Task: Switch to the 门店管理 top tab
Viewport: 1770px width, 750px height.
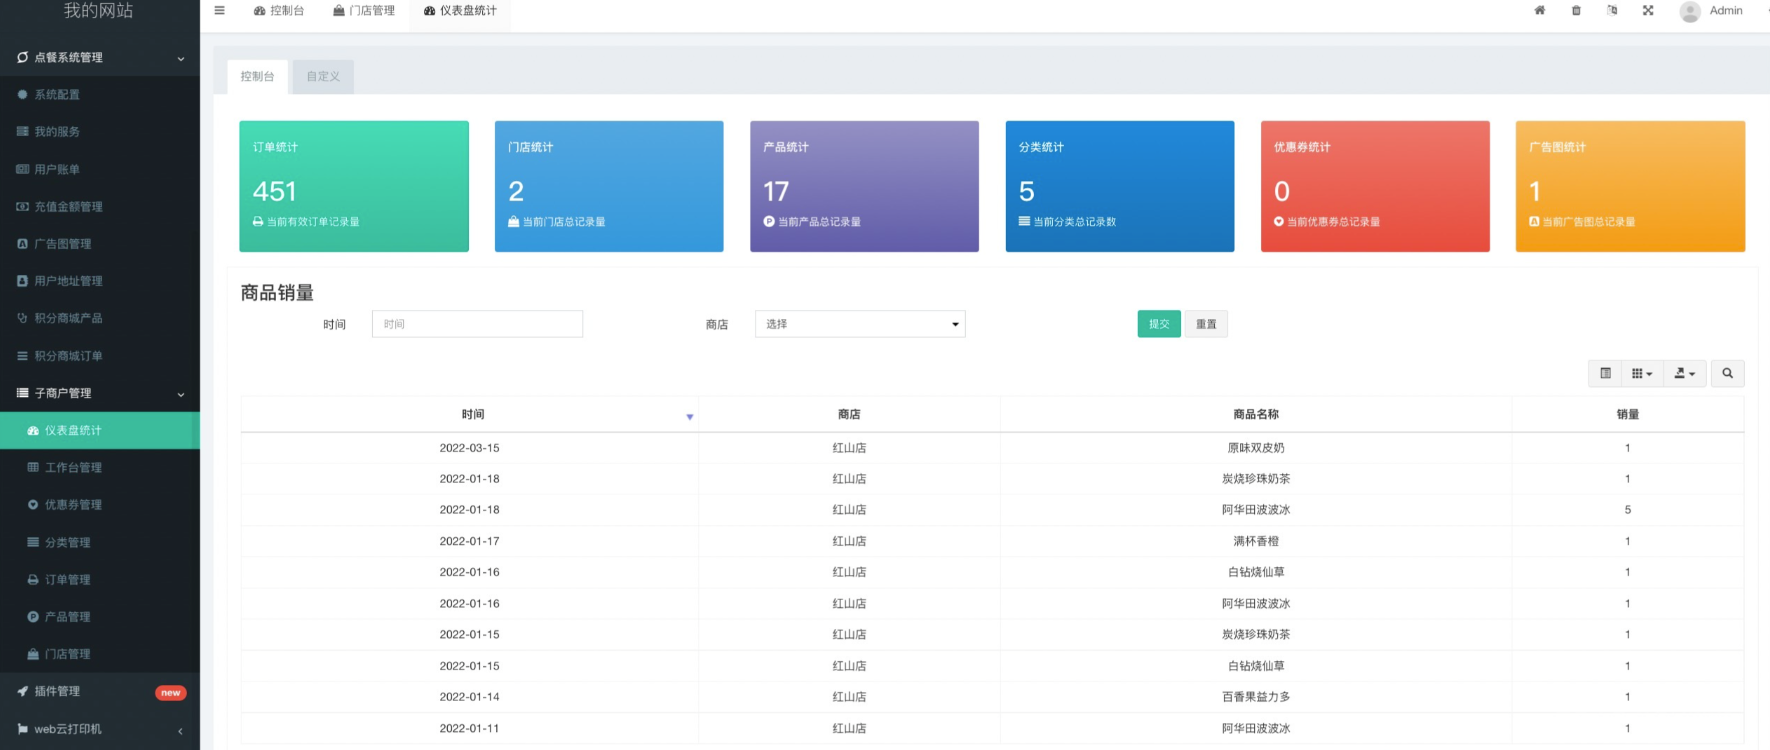Action: point(364,11)
